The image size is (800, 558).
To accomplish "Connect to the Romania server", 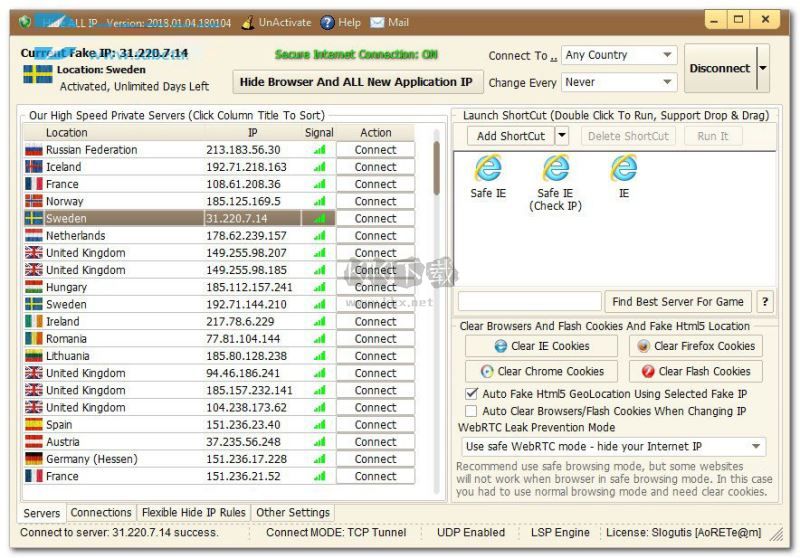I will [x=376, y=339].
